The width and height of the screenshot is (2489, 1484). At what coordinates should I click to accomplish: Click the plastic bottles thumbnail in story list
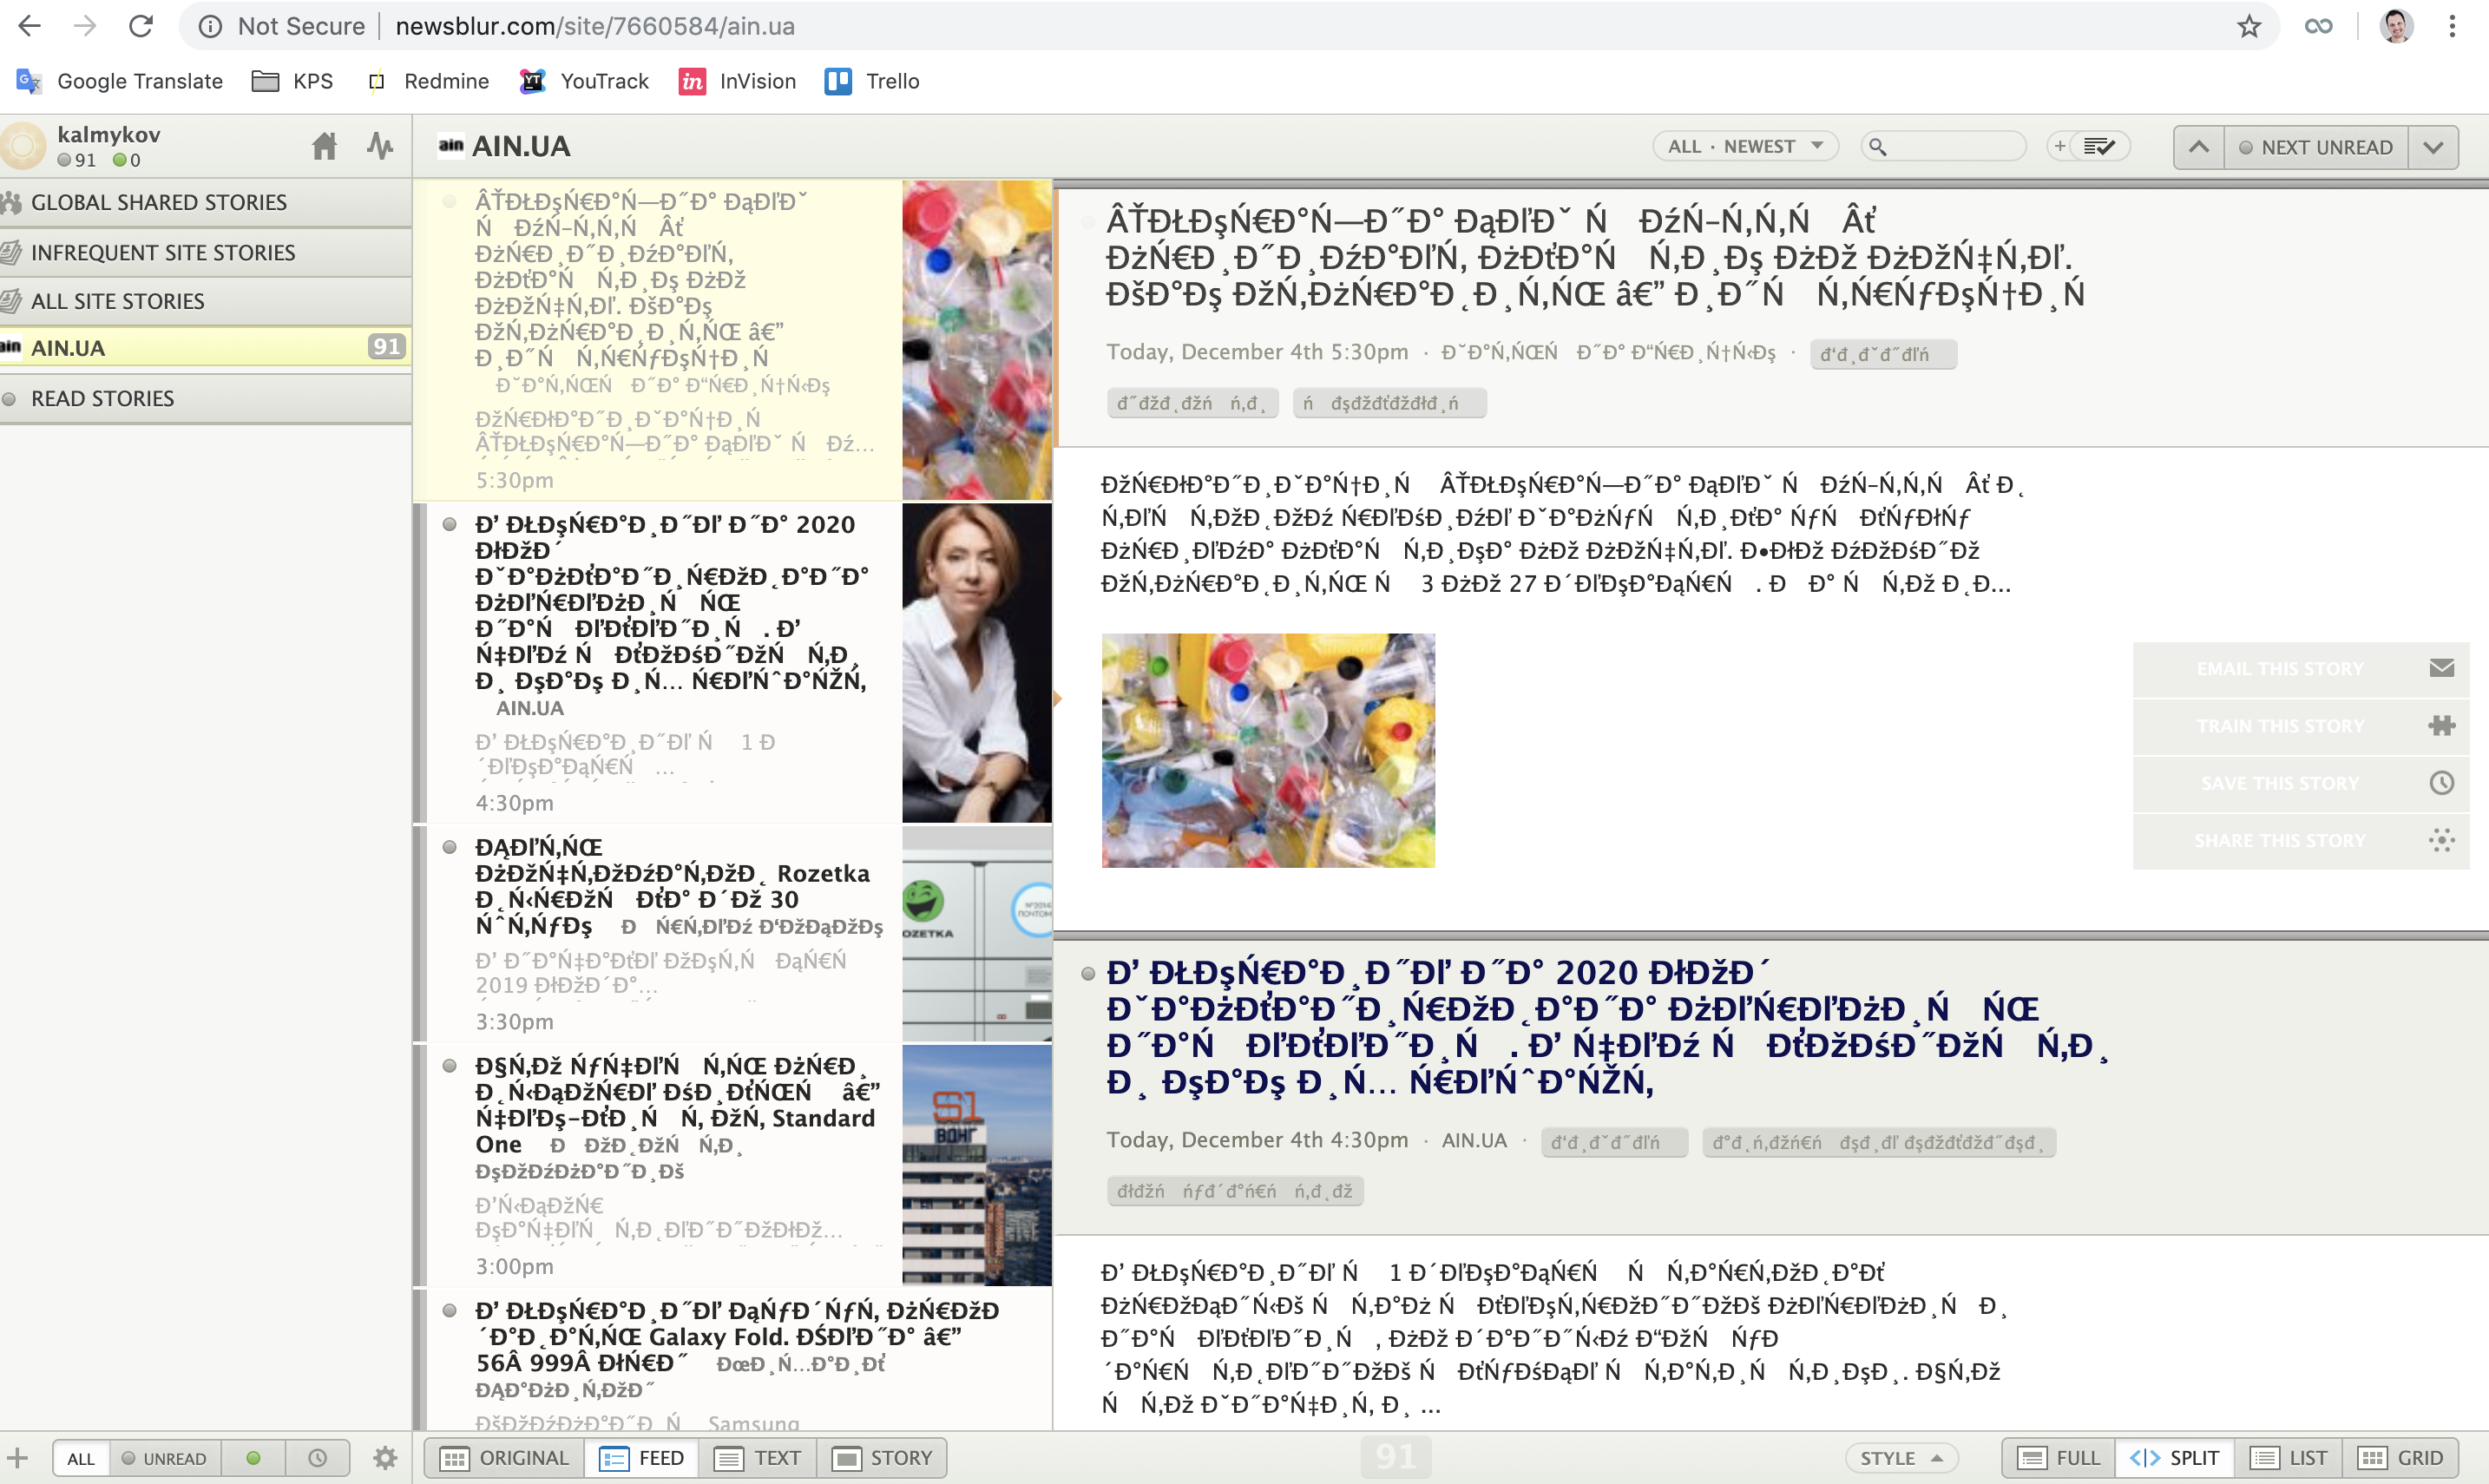(977, 340)
